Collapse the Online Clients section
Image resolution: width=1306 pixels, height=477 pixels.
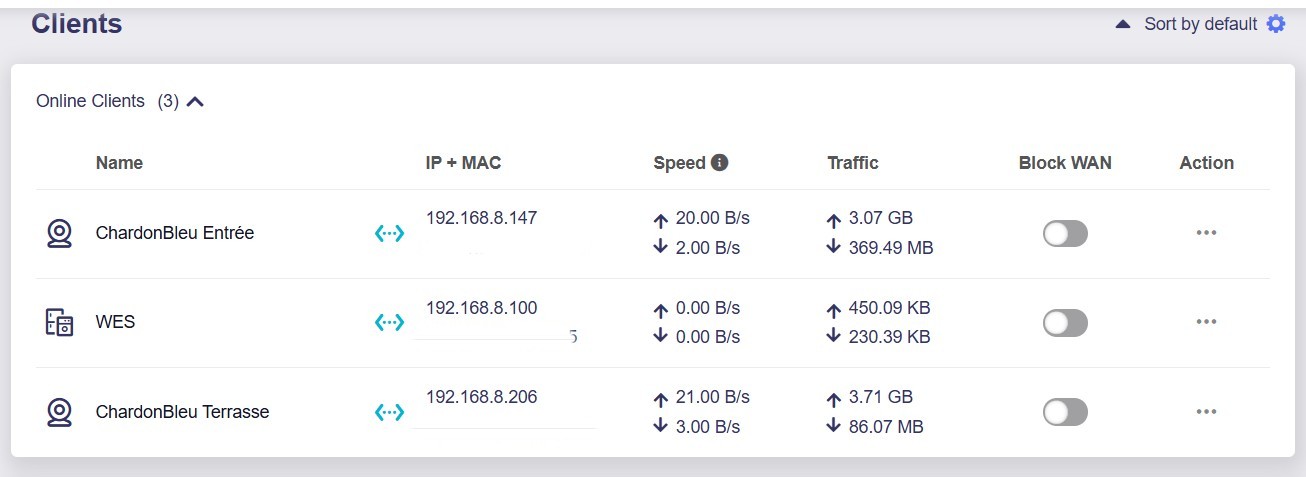(x=195, y=101)
